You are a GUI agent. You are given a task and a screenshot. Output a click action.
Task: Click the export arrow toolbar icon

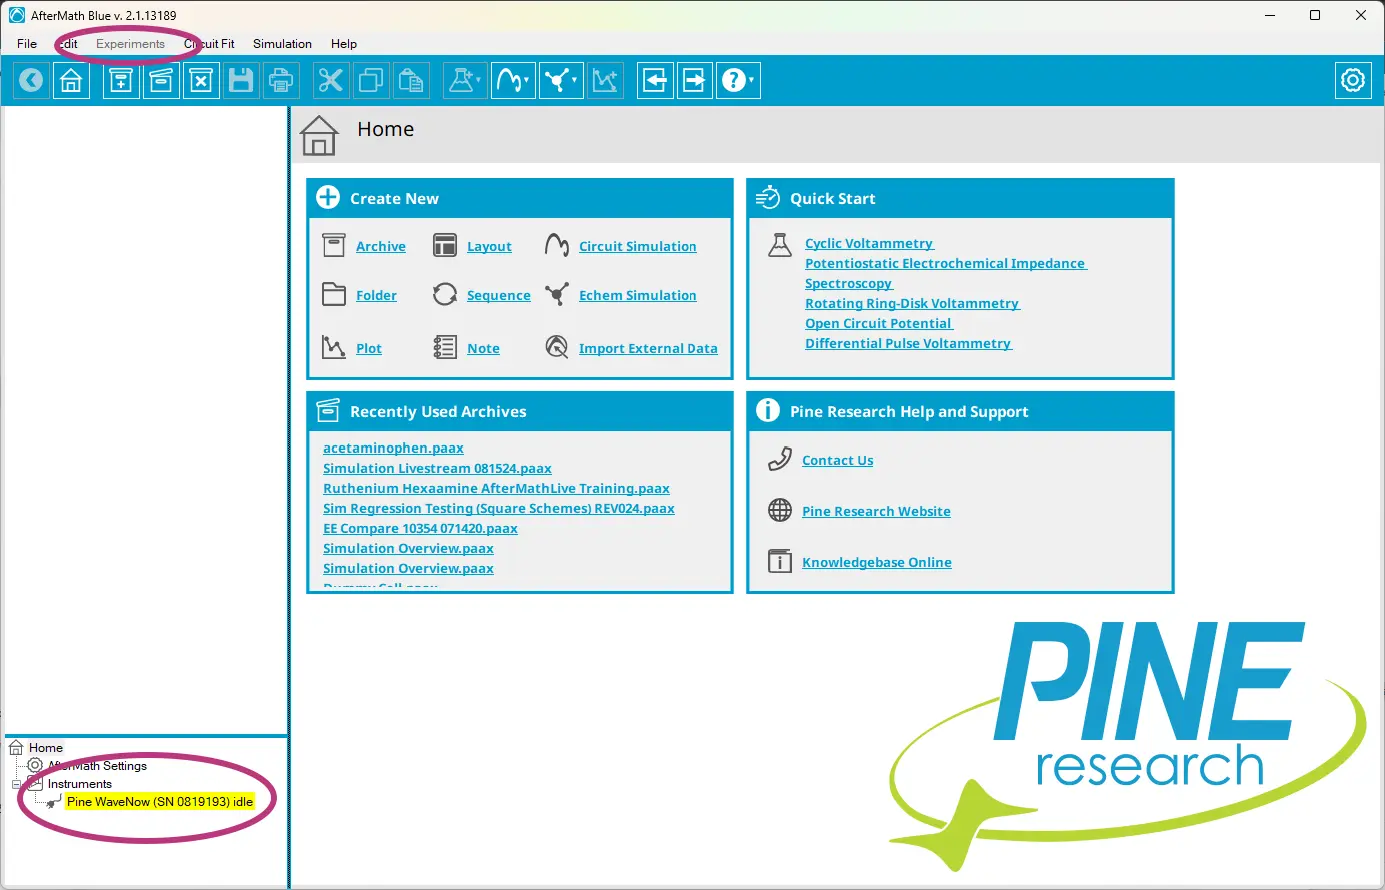(x=694, y=80)
